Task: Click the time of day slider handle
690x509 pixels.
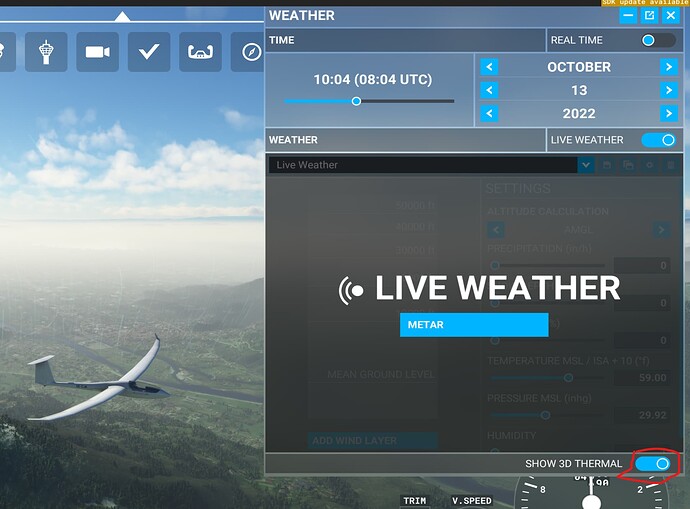Action: (356, 101)
